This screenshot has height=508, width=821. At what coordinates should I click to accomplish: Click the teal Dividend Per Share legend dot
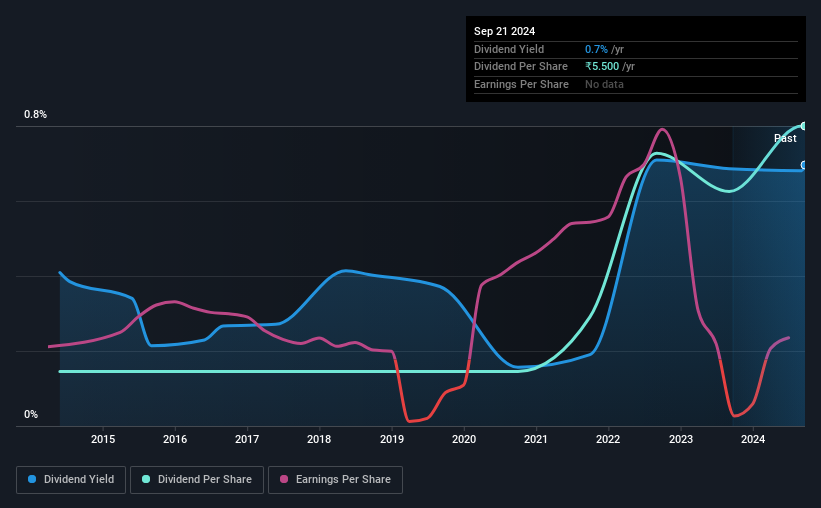click(146, 479)
